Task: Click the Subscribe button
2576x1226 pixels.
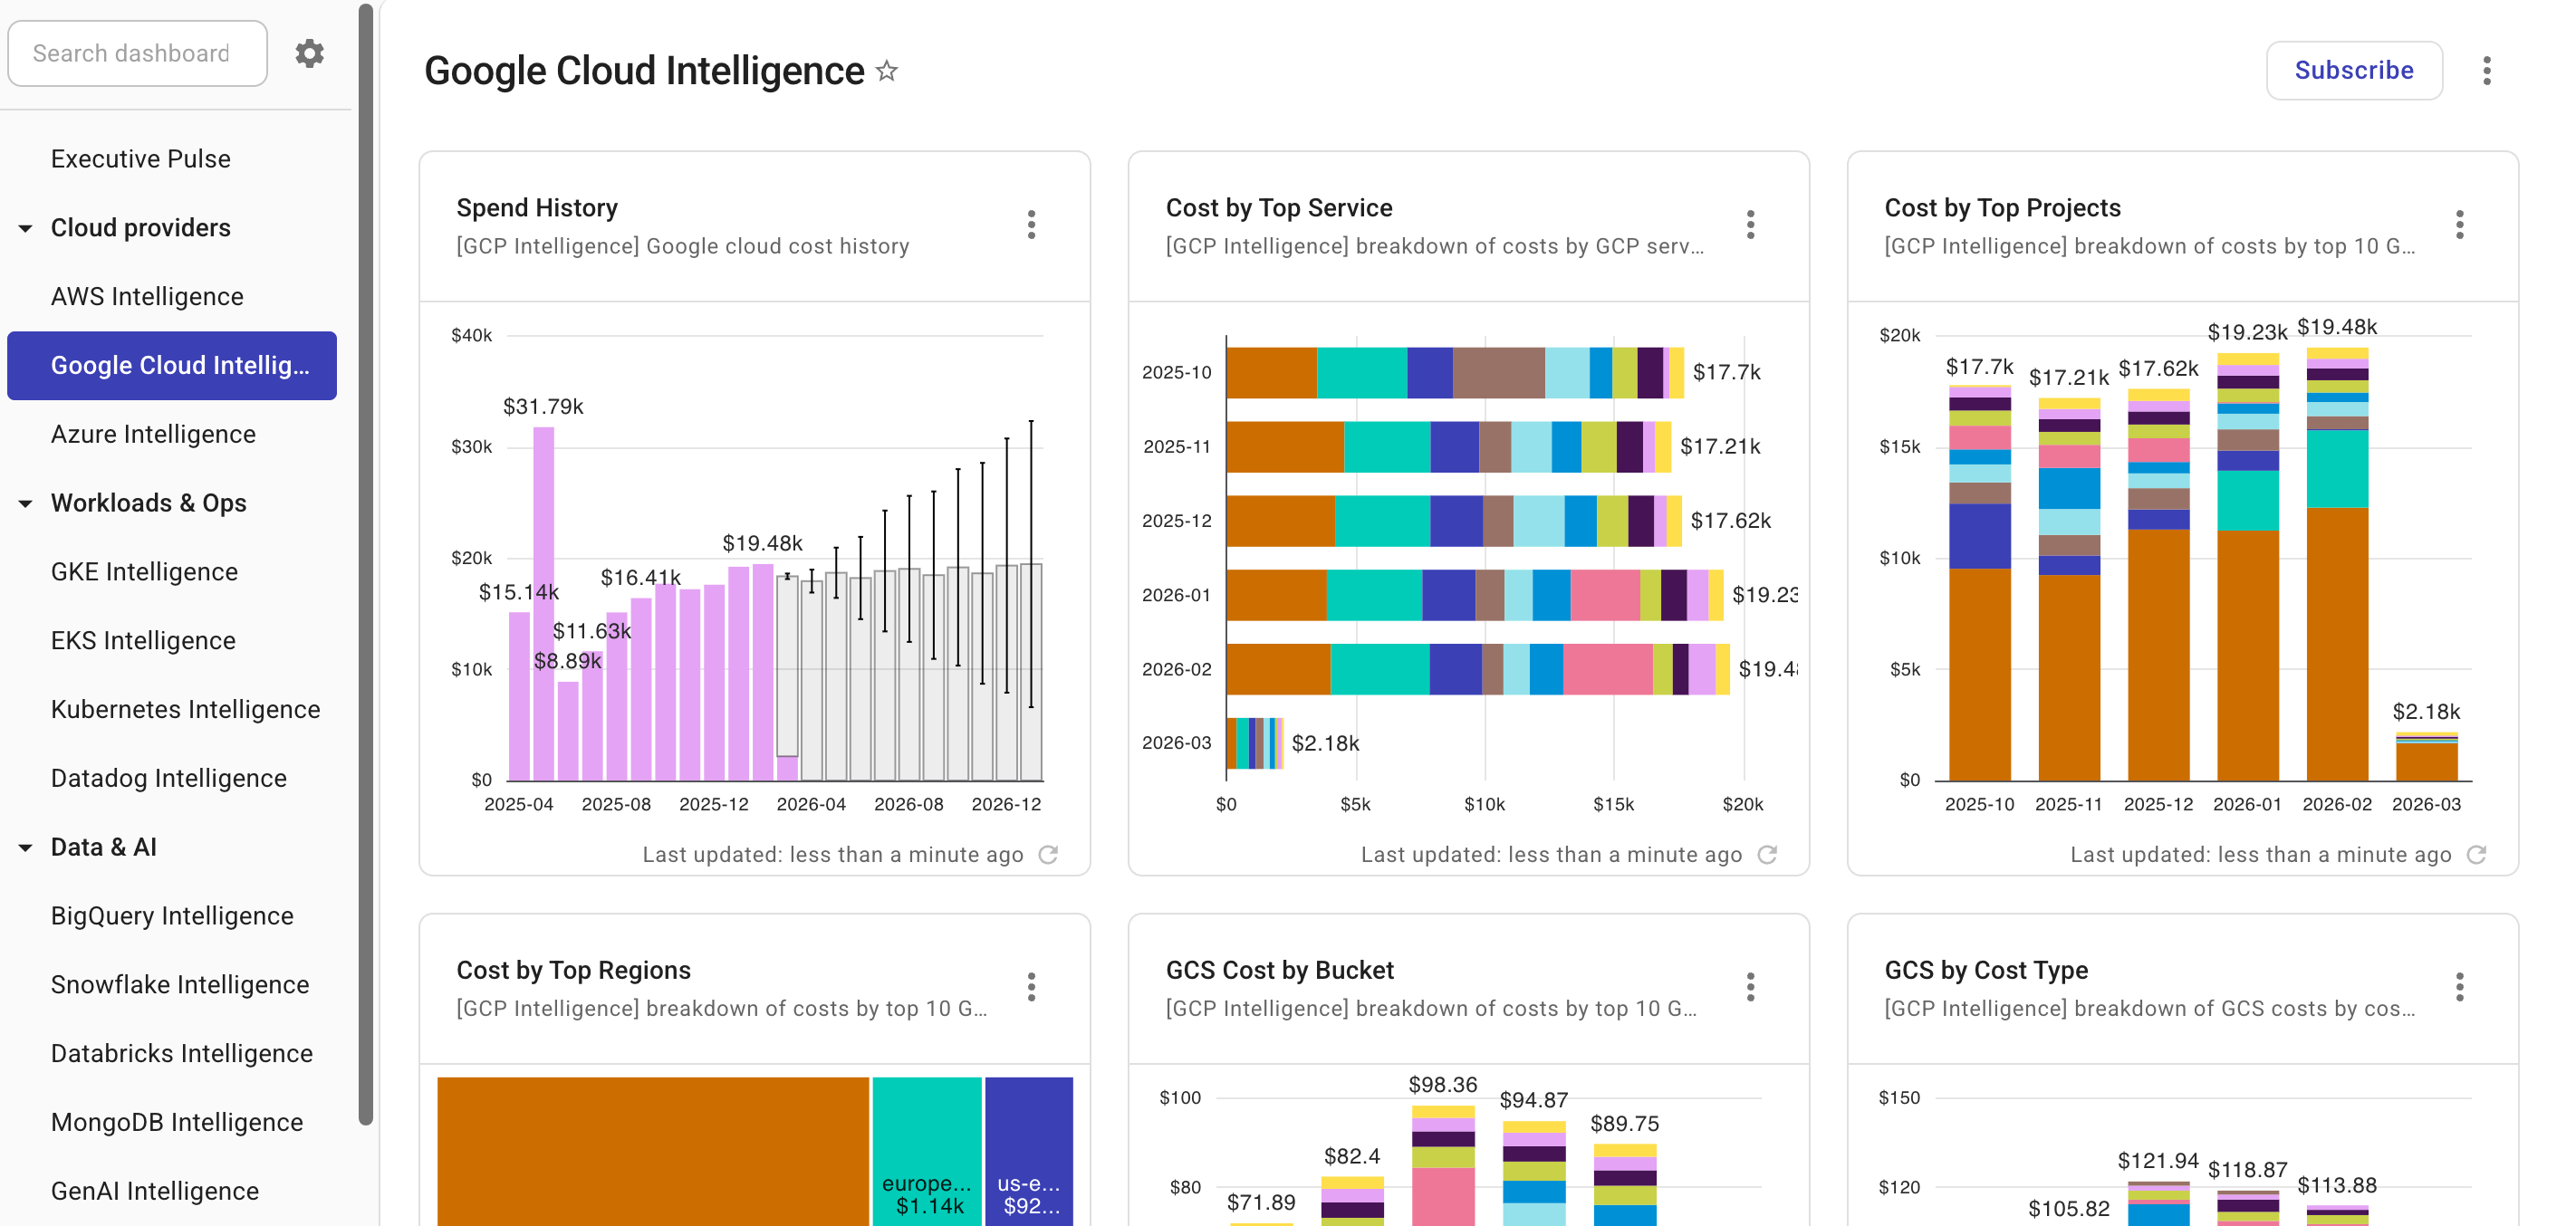Action: click(x=2353, y=70)
